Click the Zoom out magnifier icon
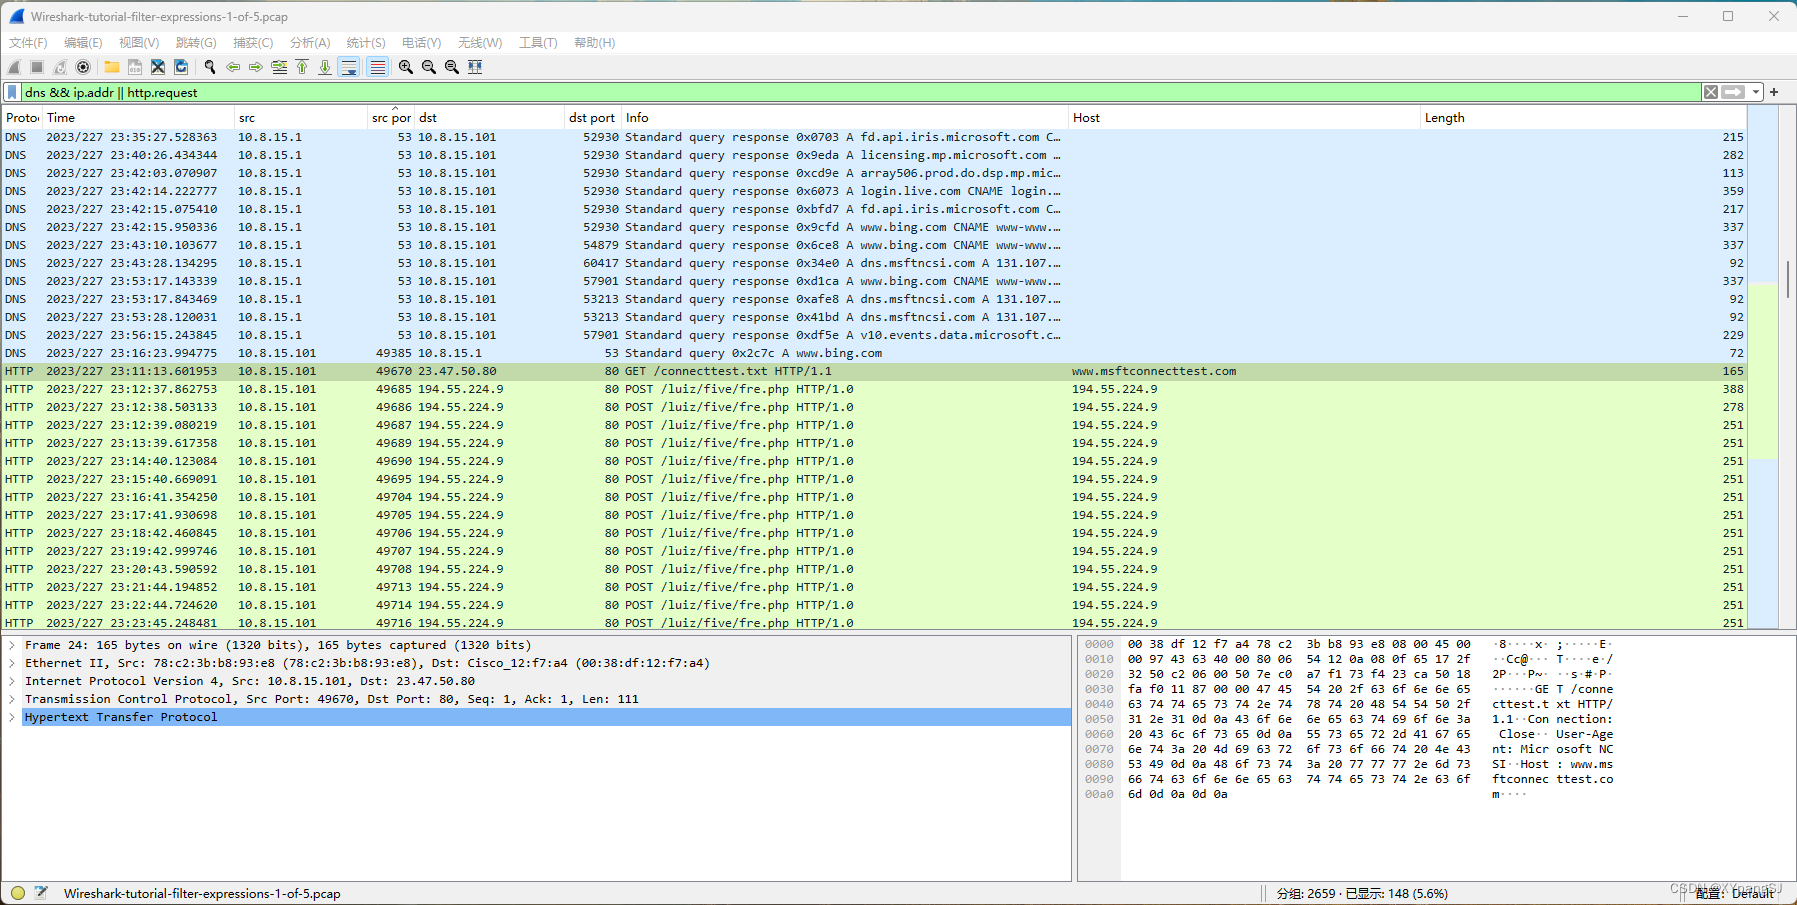The image size is (1797, 905). click(429, 67)
